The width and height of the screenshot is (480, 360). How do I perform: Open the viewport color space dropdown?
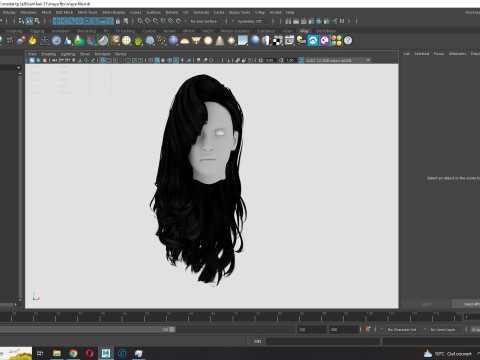(x=338, y=60)
